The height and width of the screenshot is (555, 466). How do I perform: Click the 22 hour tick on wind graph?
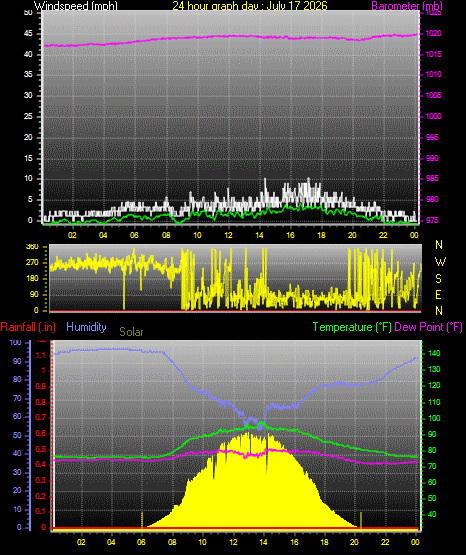383,235
